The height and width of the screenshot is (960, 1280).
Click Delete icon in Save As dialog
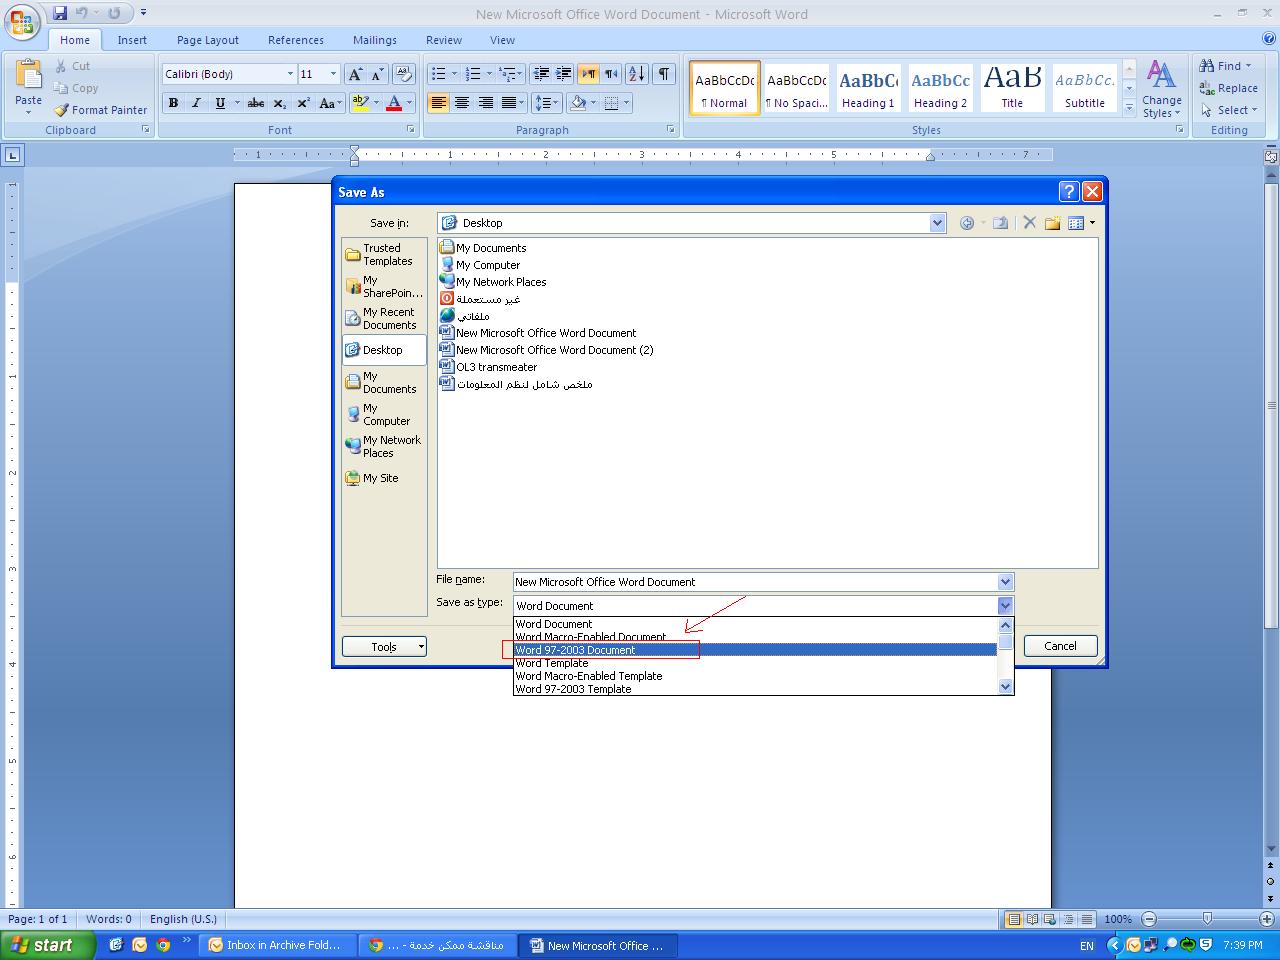click(1029, 223)
